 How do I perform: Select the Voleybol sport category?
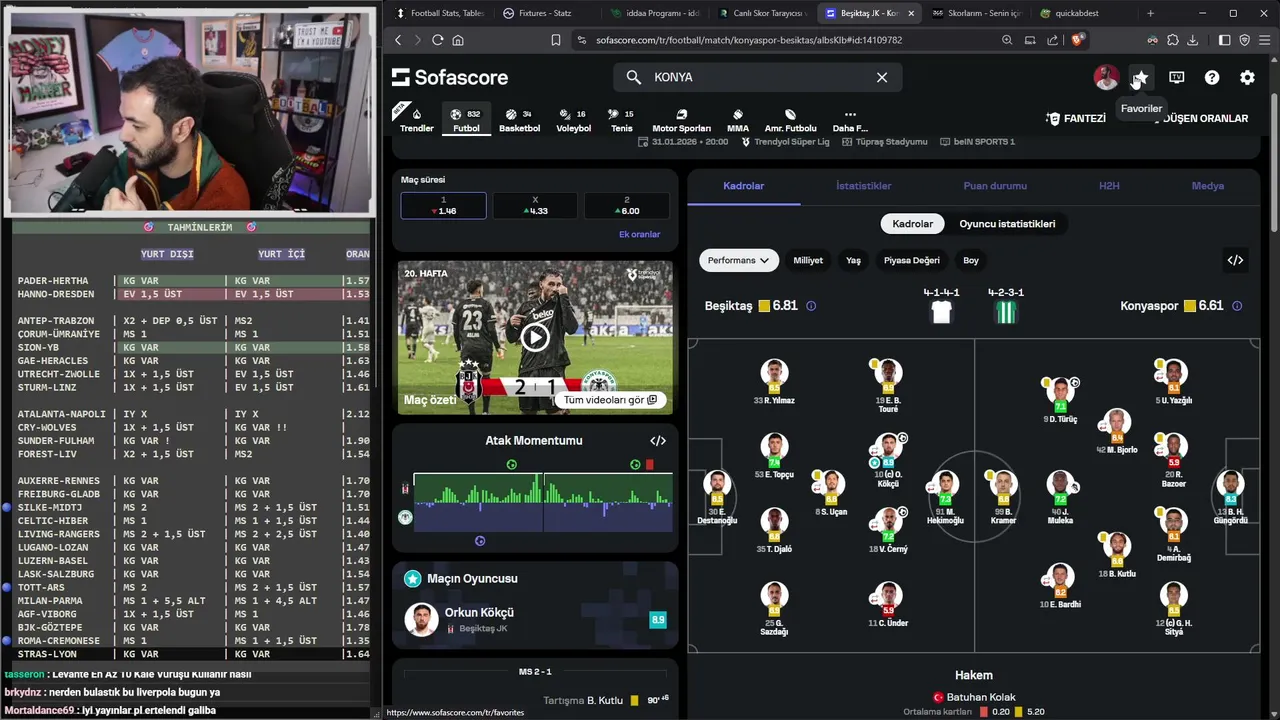click(x=573, y=120)
